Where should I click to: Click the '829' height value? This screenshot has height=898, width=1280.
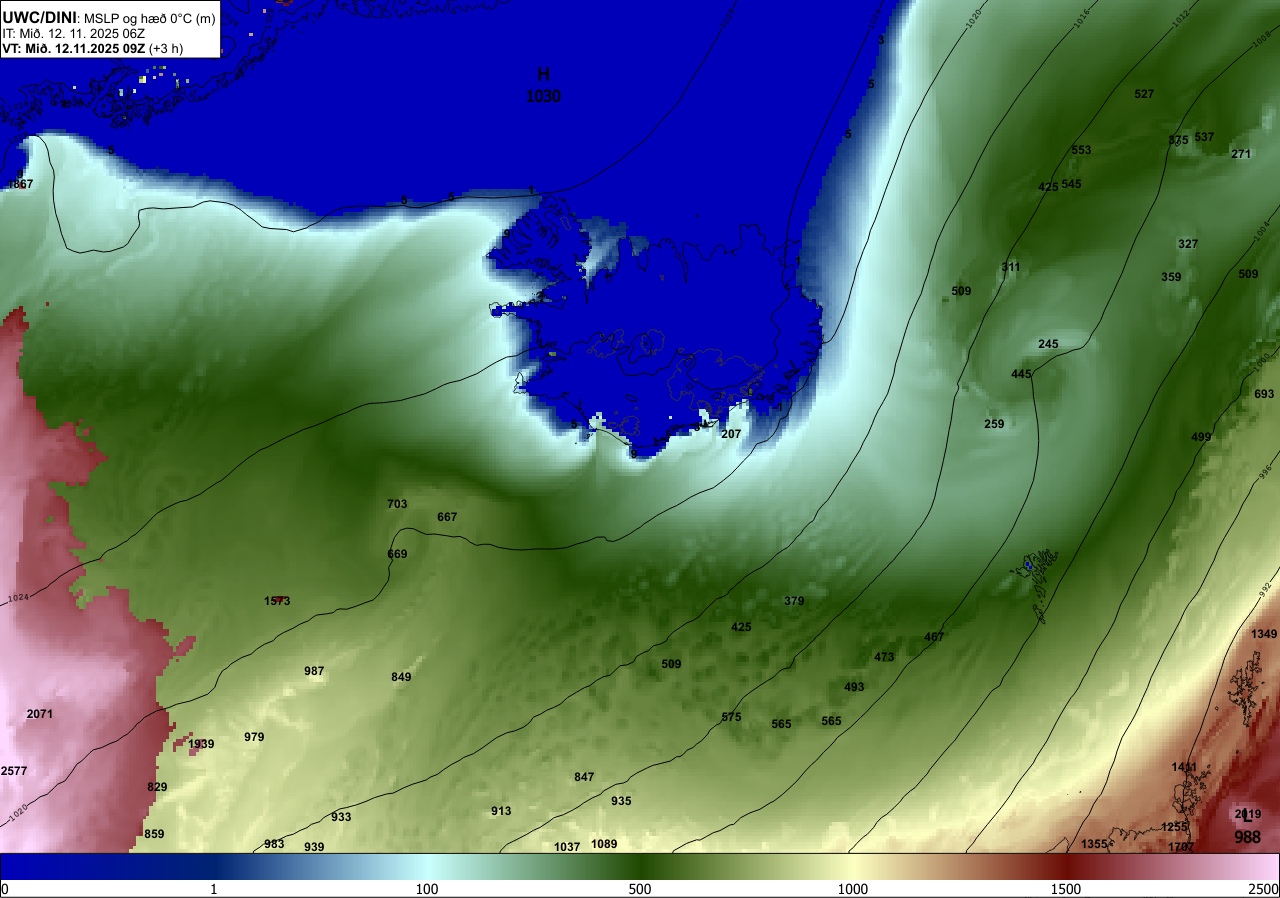(x=157, y=787)
